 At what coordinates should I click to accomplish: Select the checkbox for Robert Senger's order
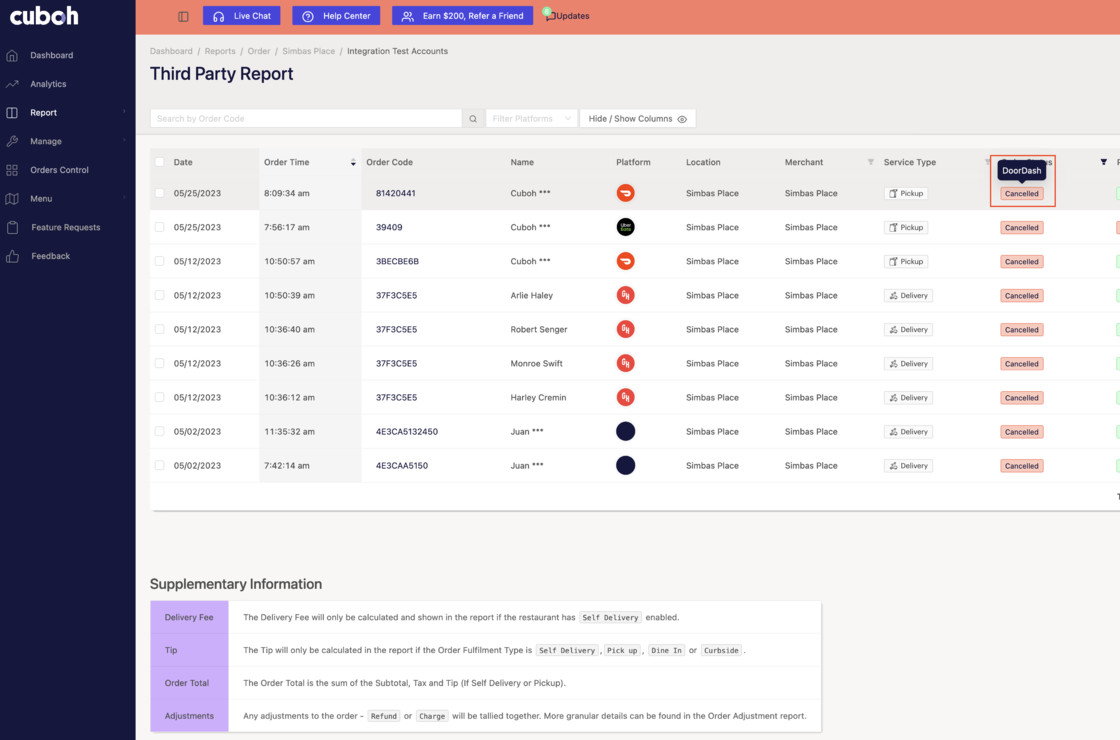(159, 329)
